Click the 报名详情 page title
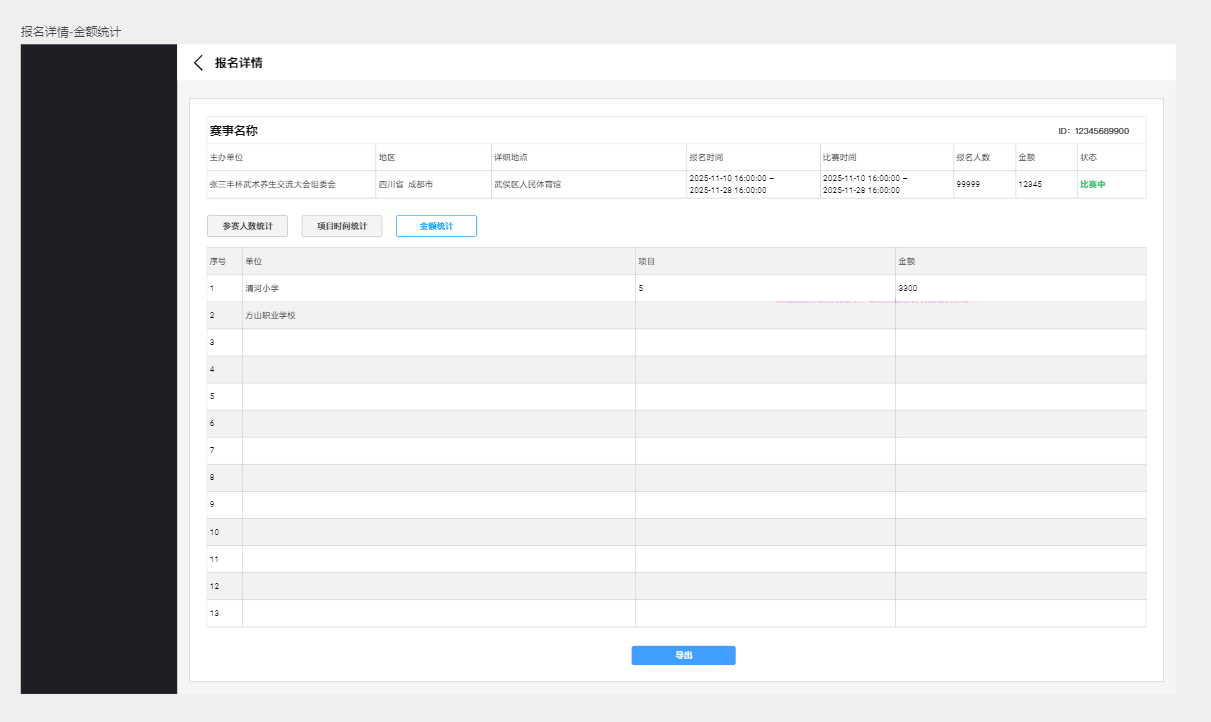This screenshot has width=1211, height=722. [239, 63]
